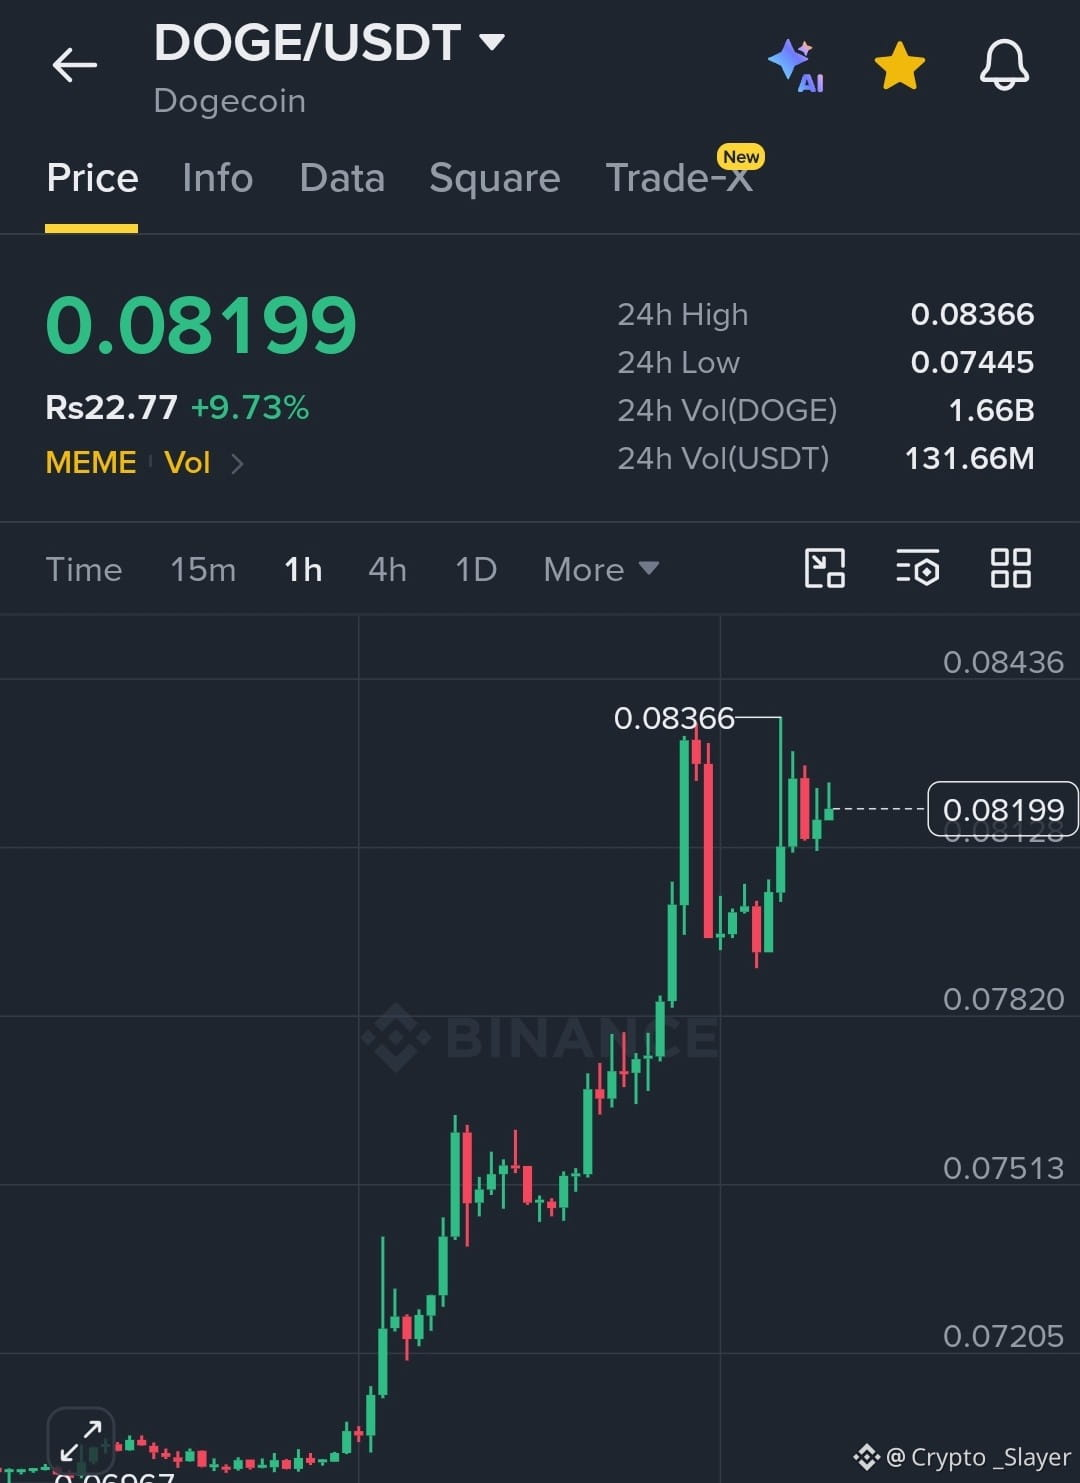The height and width of the screenshot is (1483, 1080).
Task: Open the chart layout grid icon
Action: click(x=1010, y=568)
